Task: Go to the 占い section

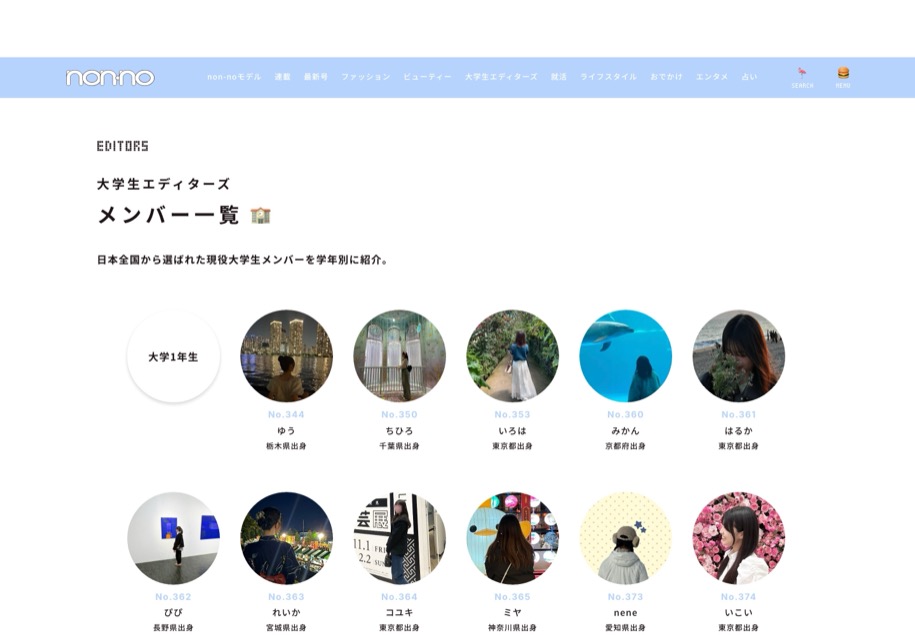Action: tap(749, 76)
